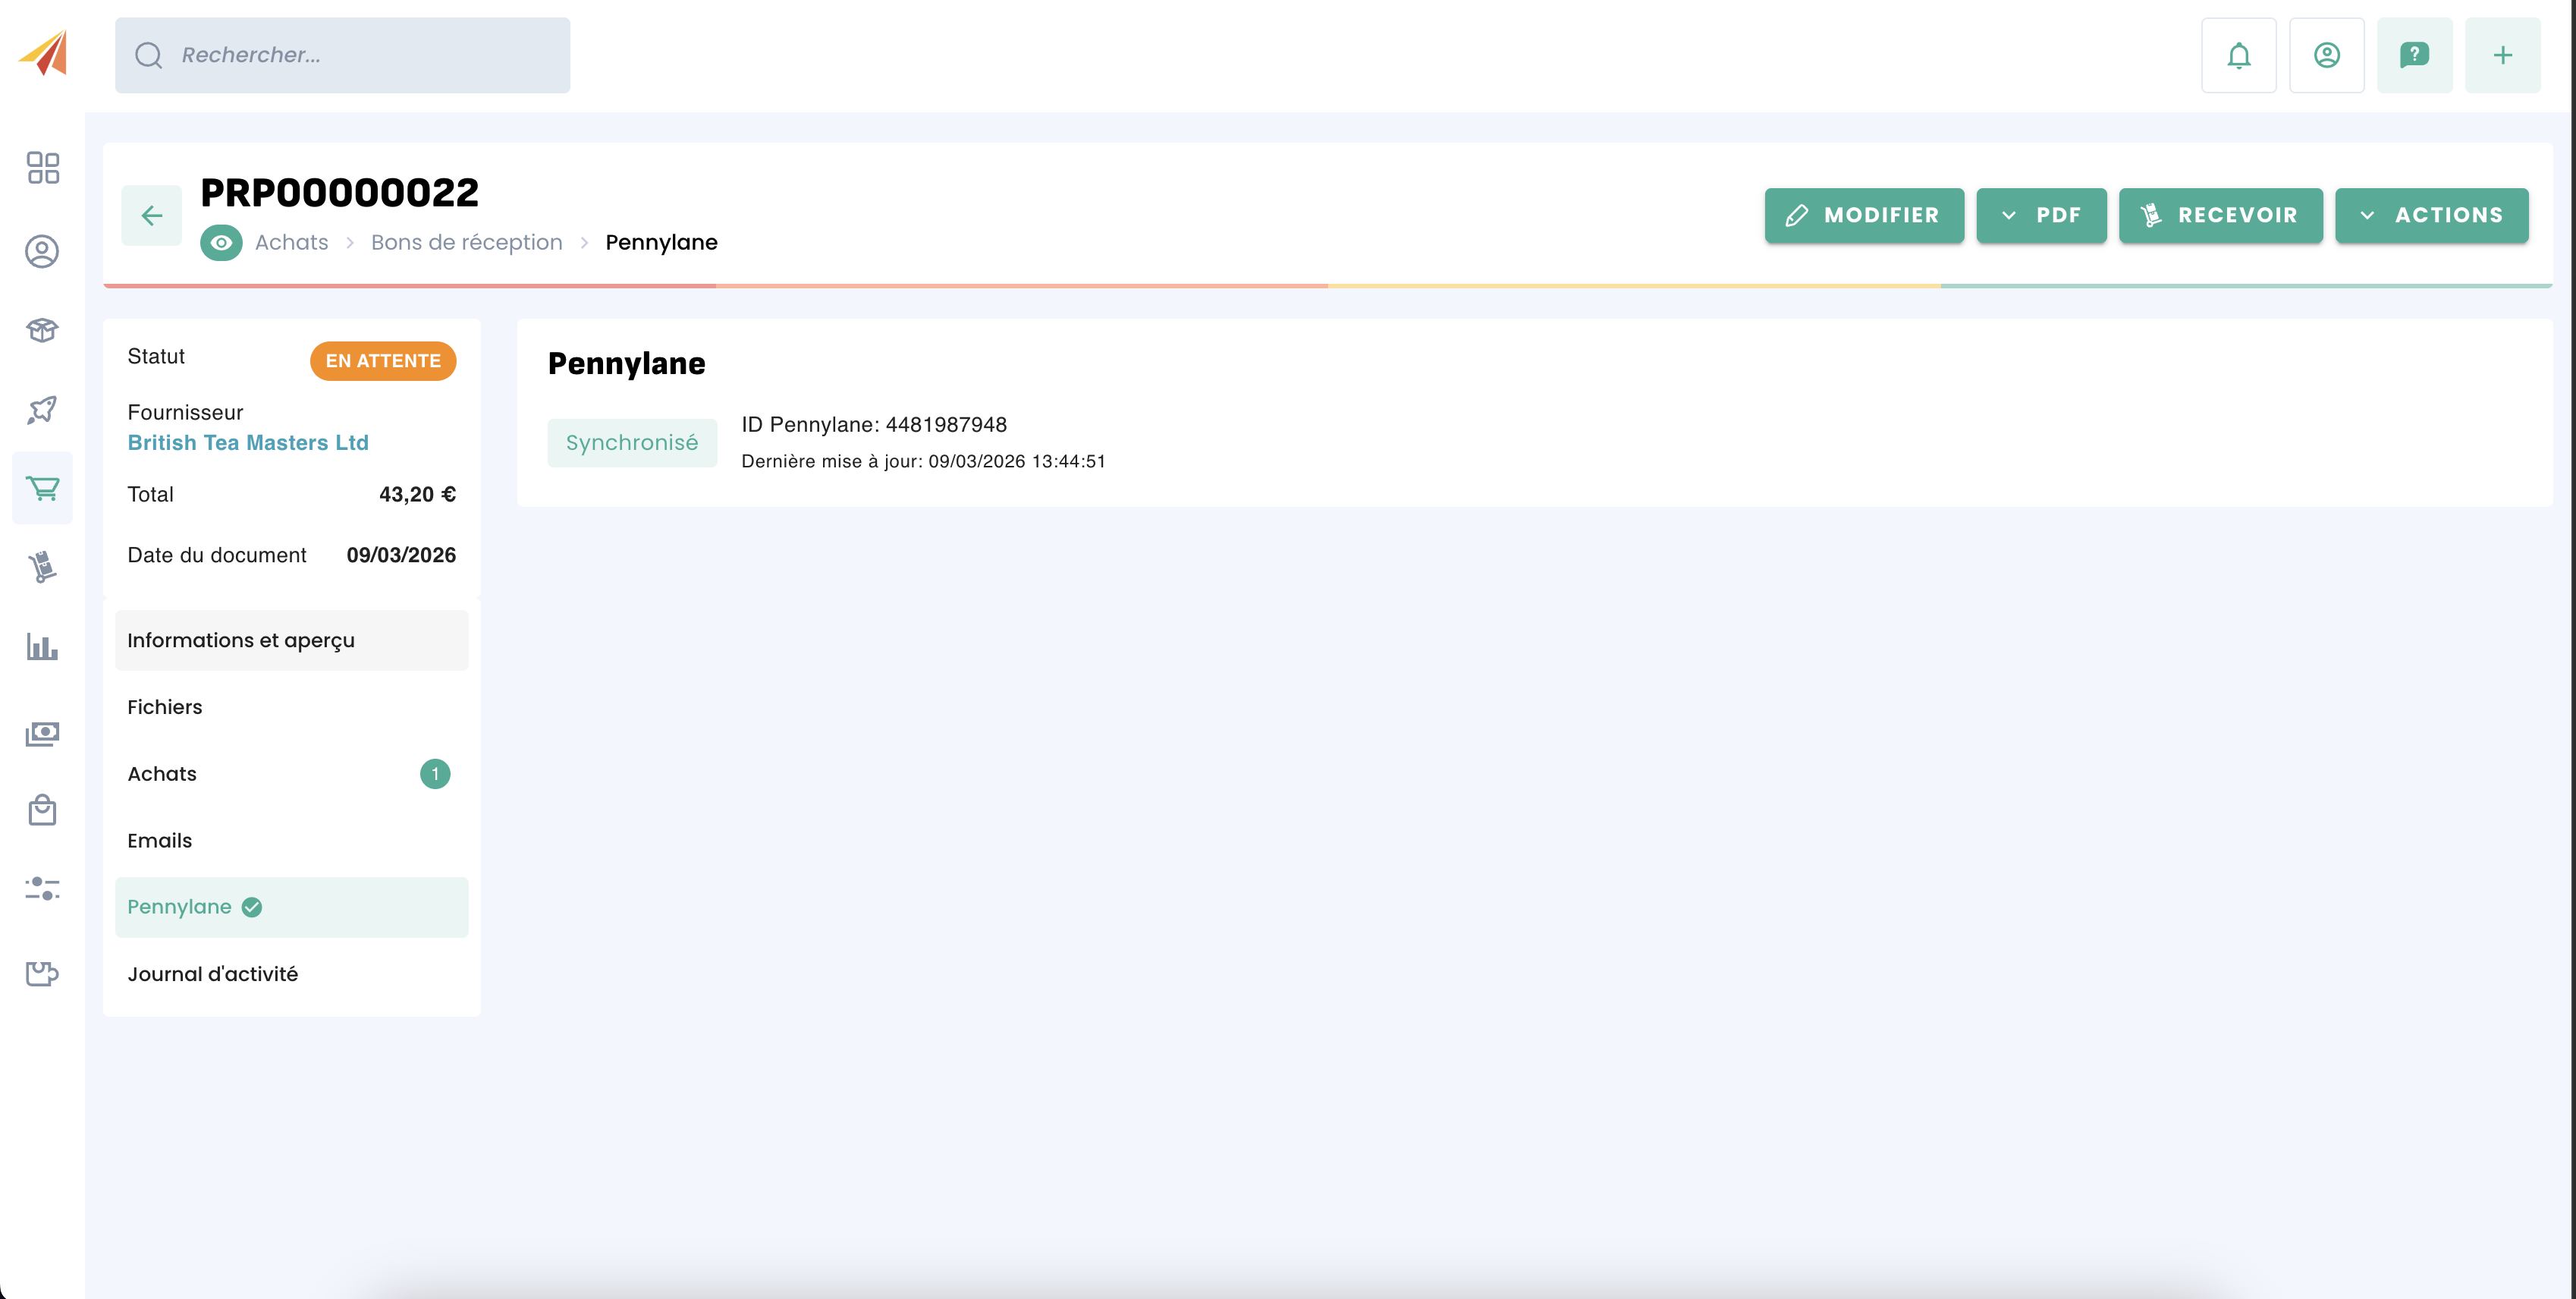
Task: Open the help question mark icon
Action: [x=2414, y=55]
